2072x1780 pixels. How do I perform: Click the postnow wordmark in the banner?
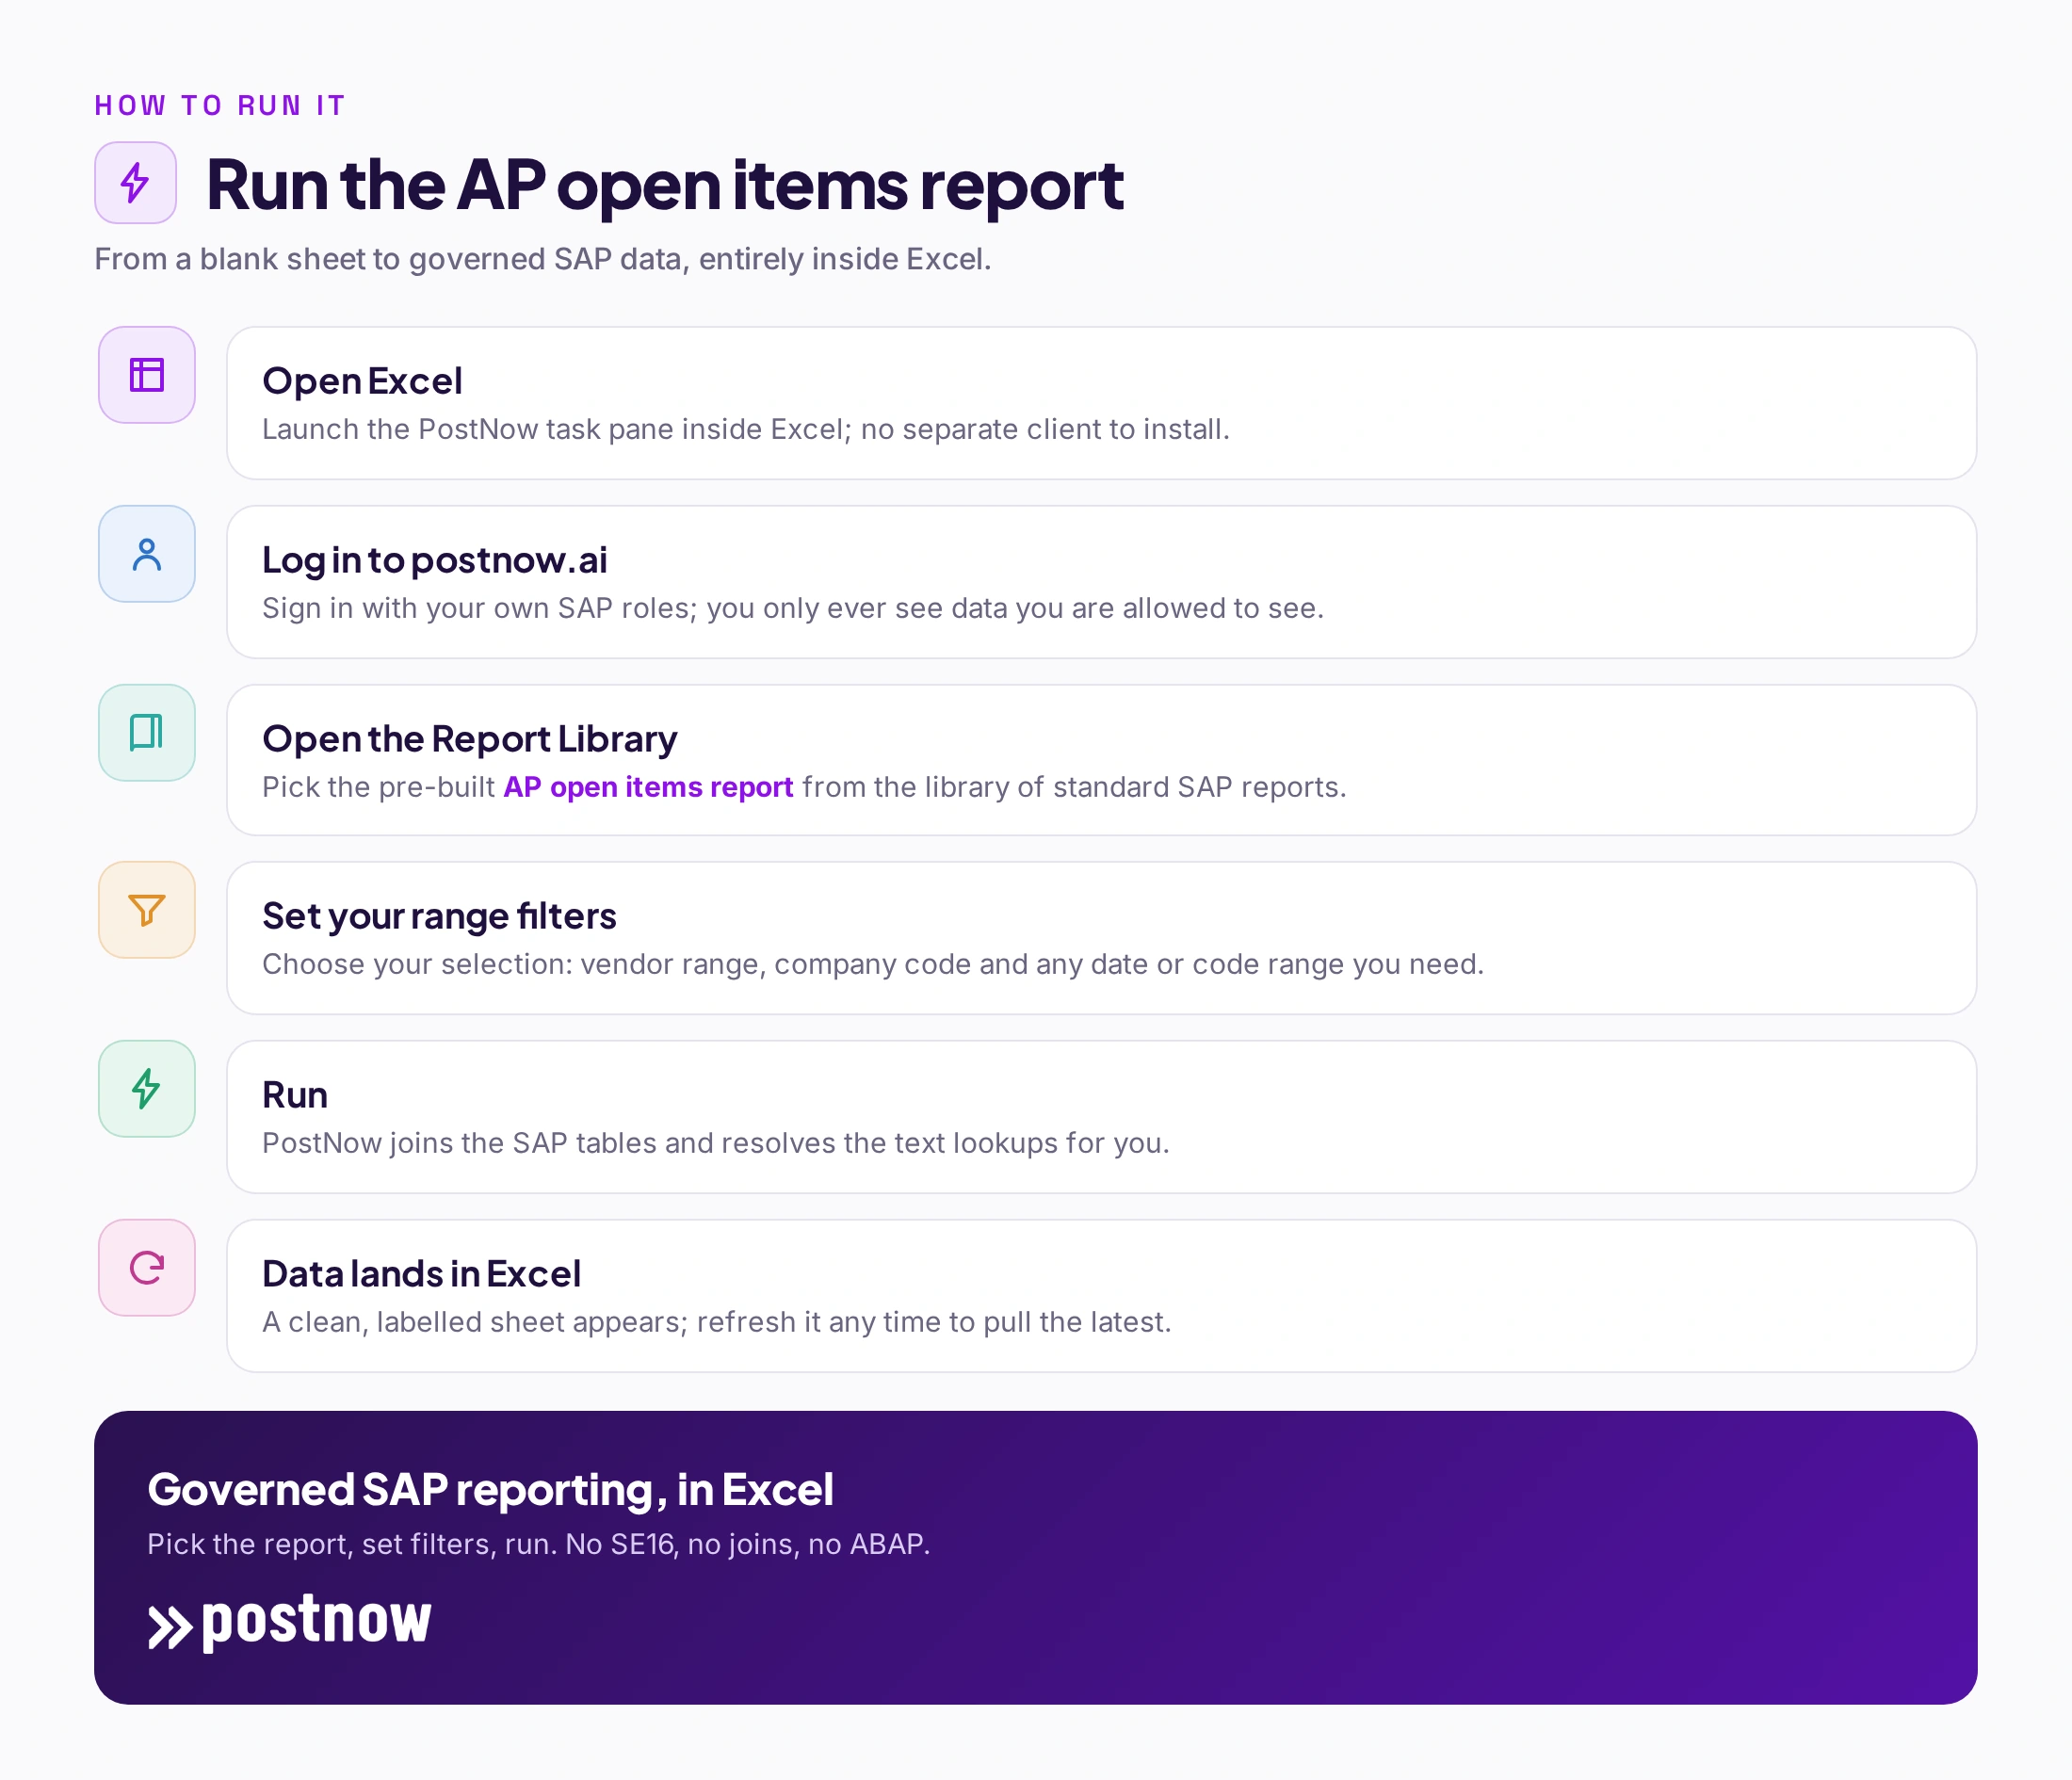tap(316, 1621)
